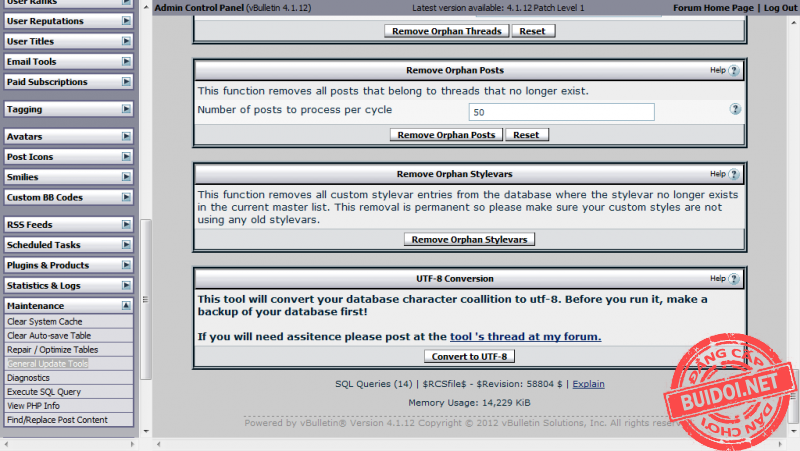Expand the Email Tools menu arrow

click(x=126, y=62)
